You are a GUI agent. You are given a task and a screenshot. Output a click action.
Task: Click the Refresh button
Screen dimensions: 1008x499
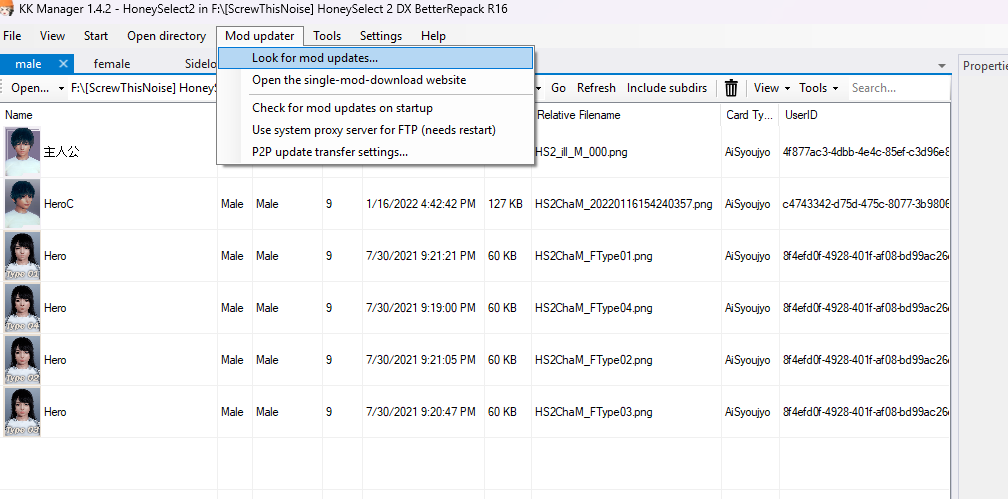(596, 88)
